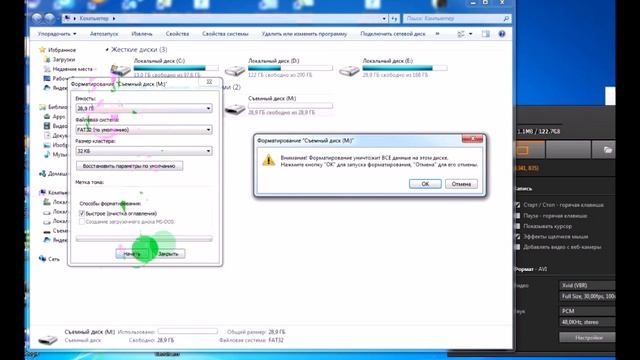Open Домашняя группа icon in sidebar
The image size is (640, 360).
pos(42,173)
